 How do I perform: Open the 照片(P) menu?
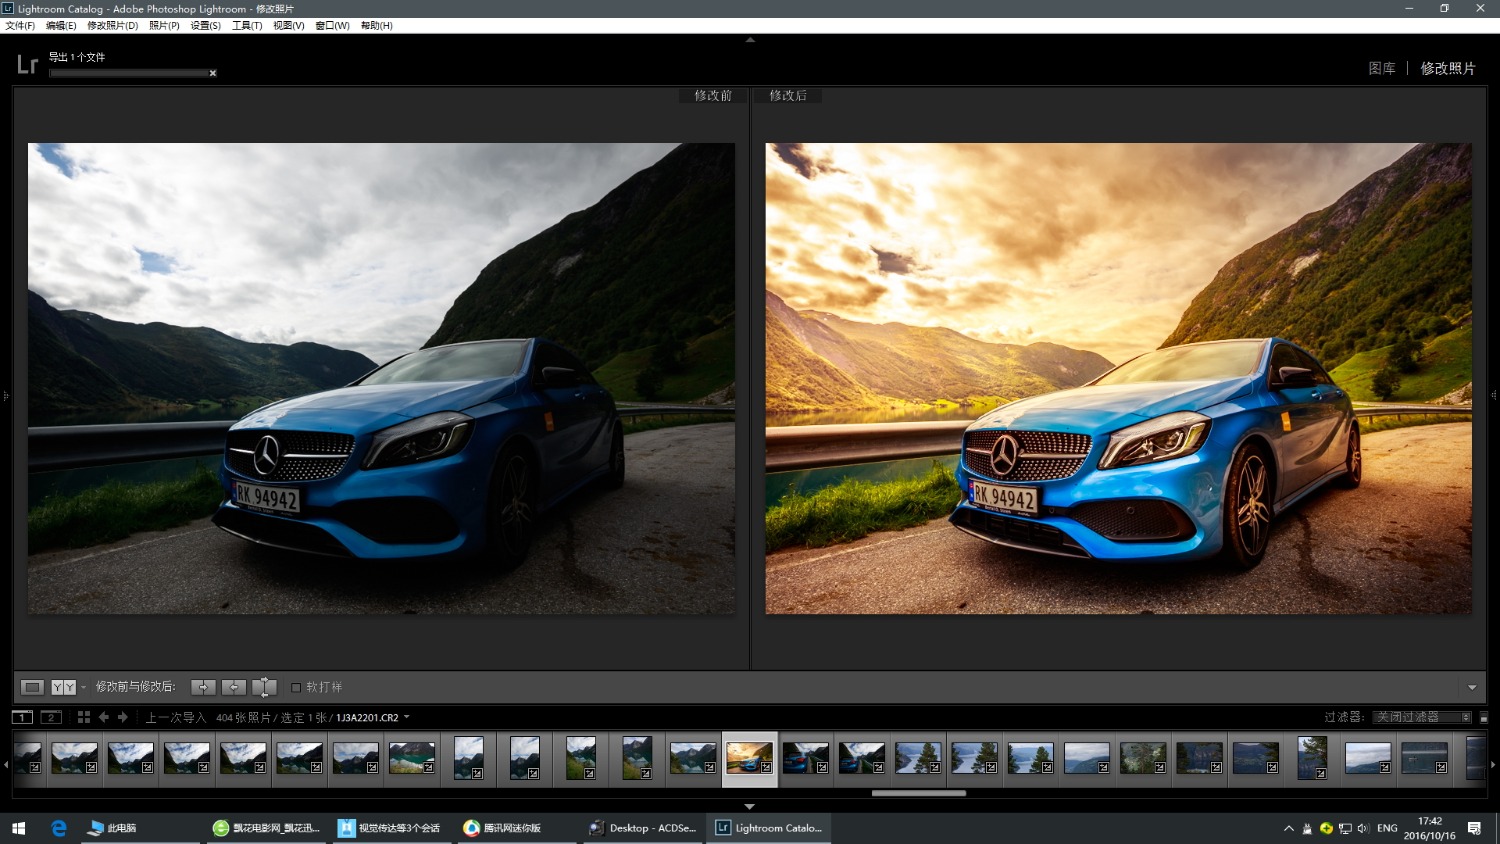164,26
